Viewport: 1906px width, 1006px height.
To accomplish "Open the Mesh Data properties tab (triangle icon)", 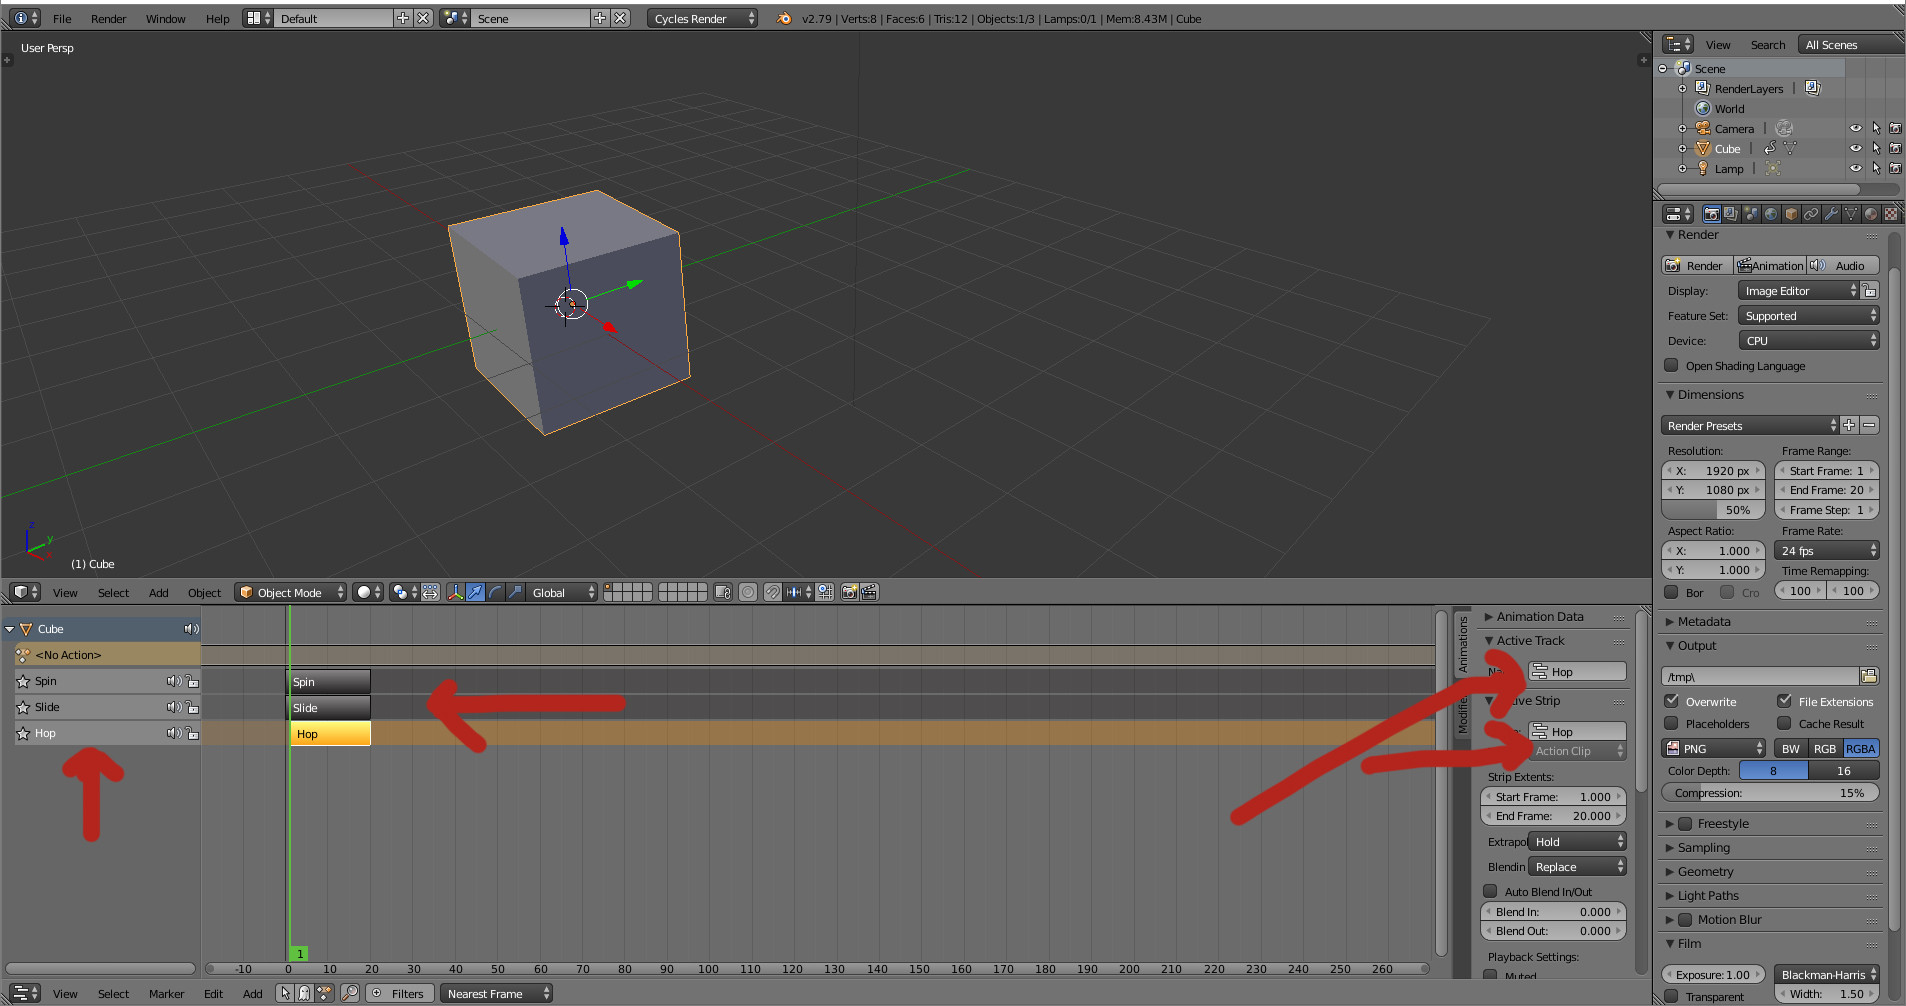I will click(x=1851, y=214).
